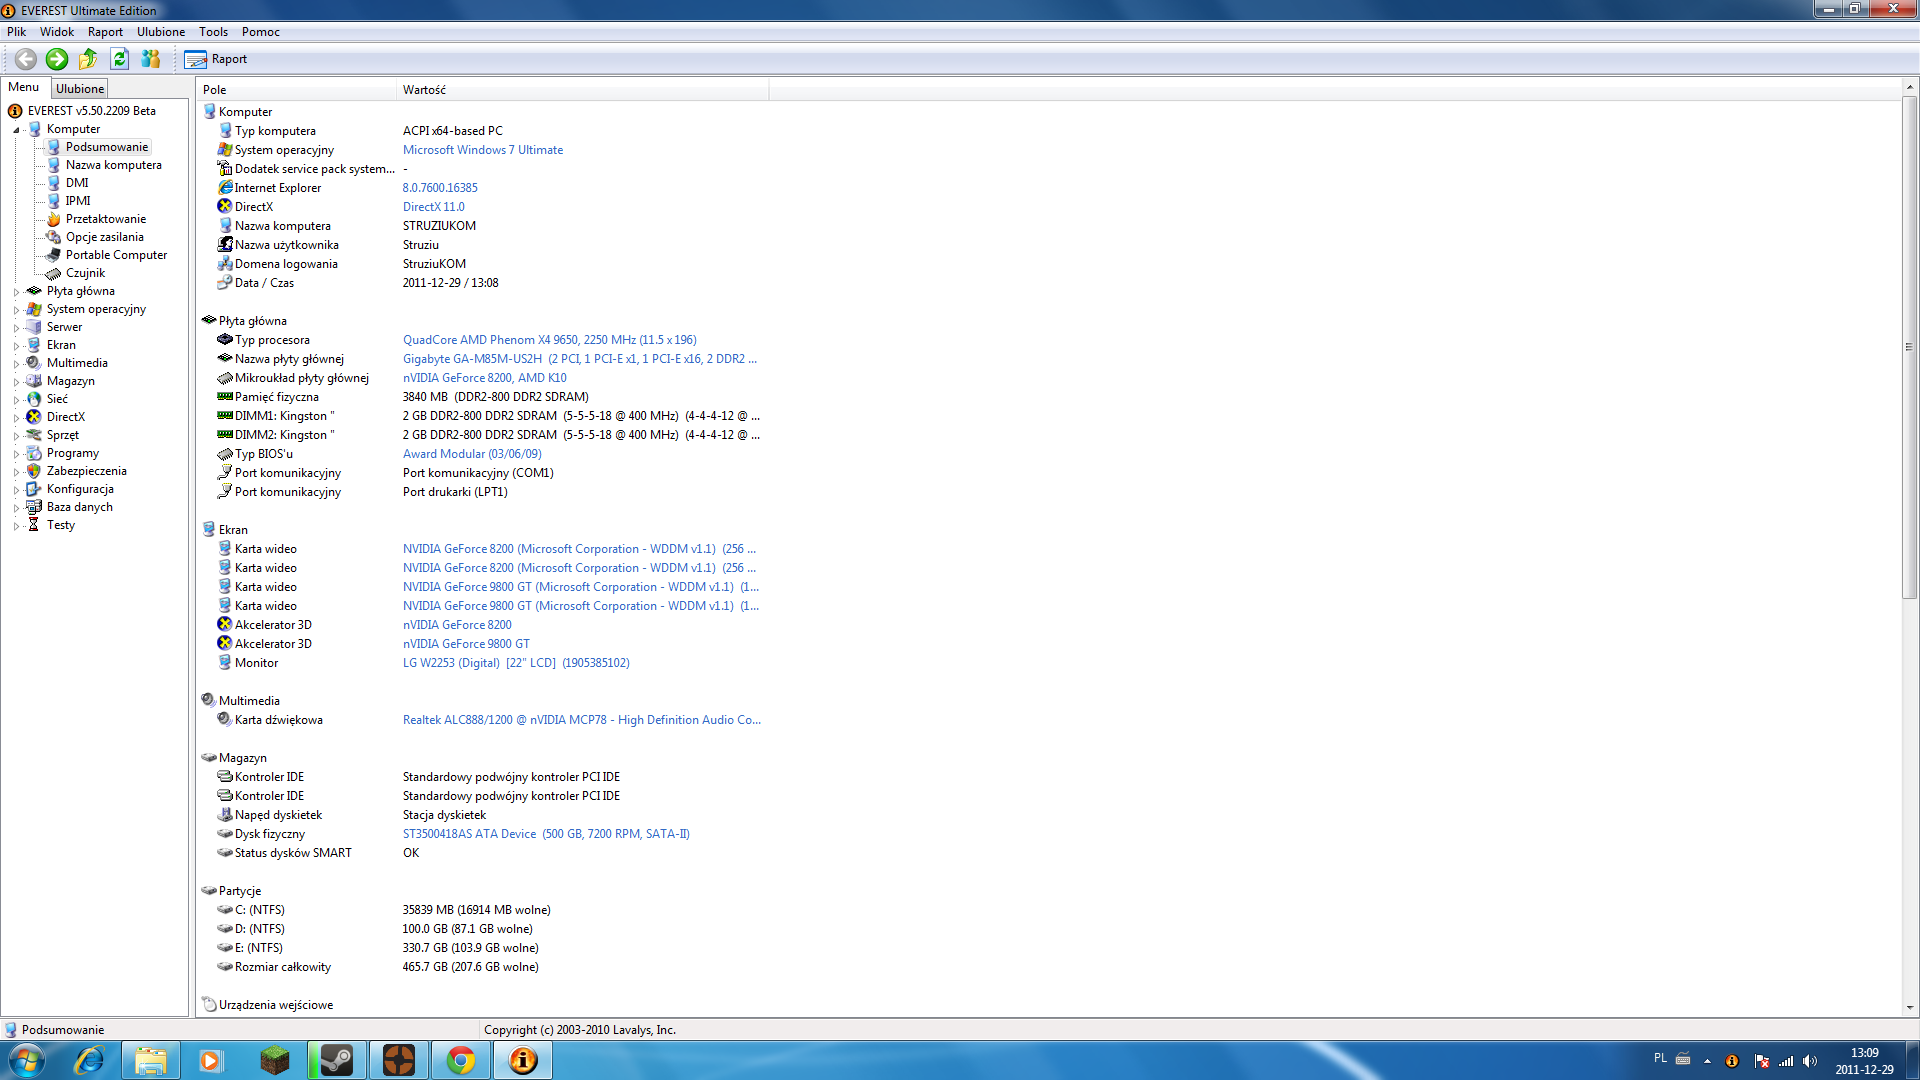The image size is (1920, 1080).
Task: Expand the DirectX tree node
Action: (x=16, y=418)
